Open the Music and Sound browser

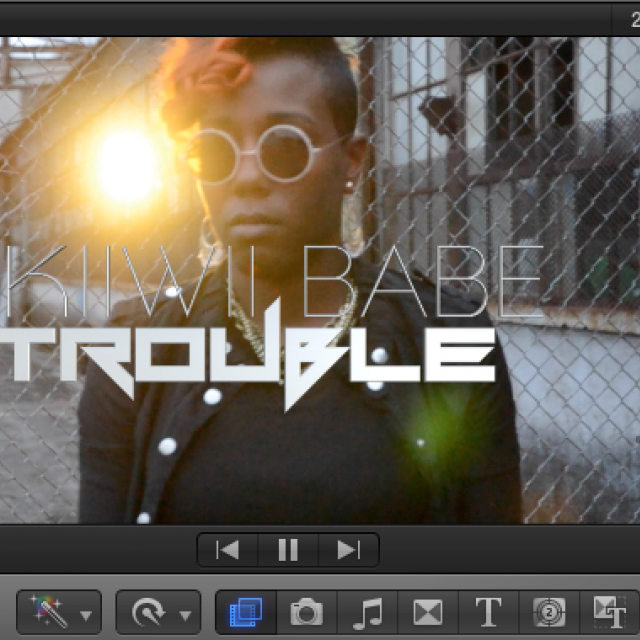point(367,612)
